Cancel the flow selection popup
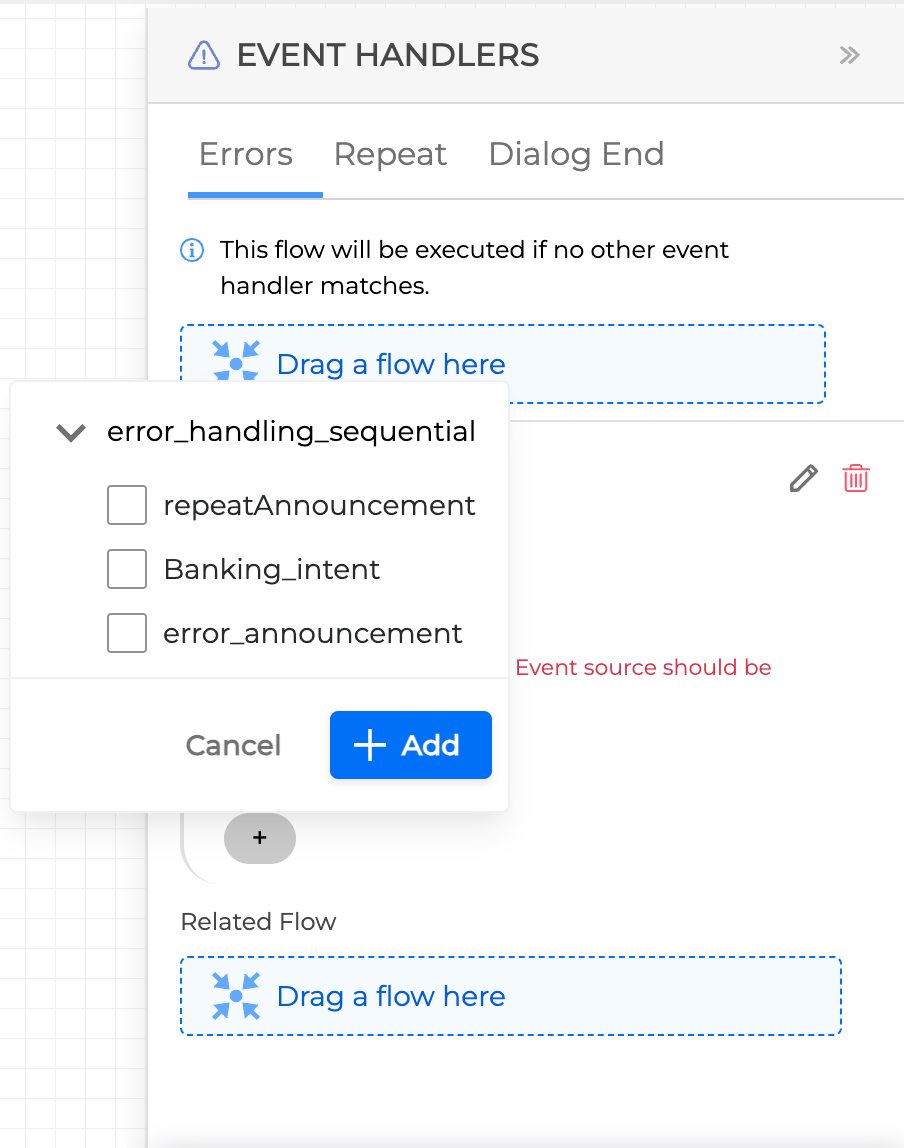The image size is (904, 1148). [x=233, y=745]
